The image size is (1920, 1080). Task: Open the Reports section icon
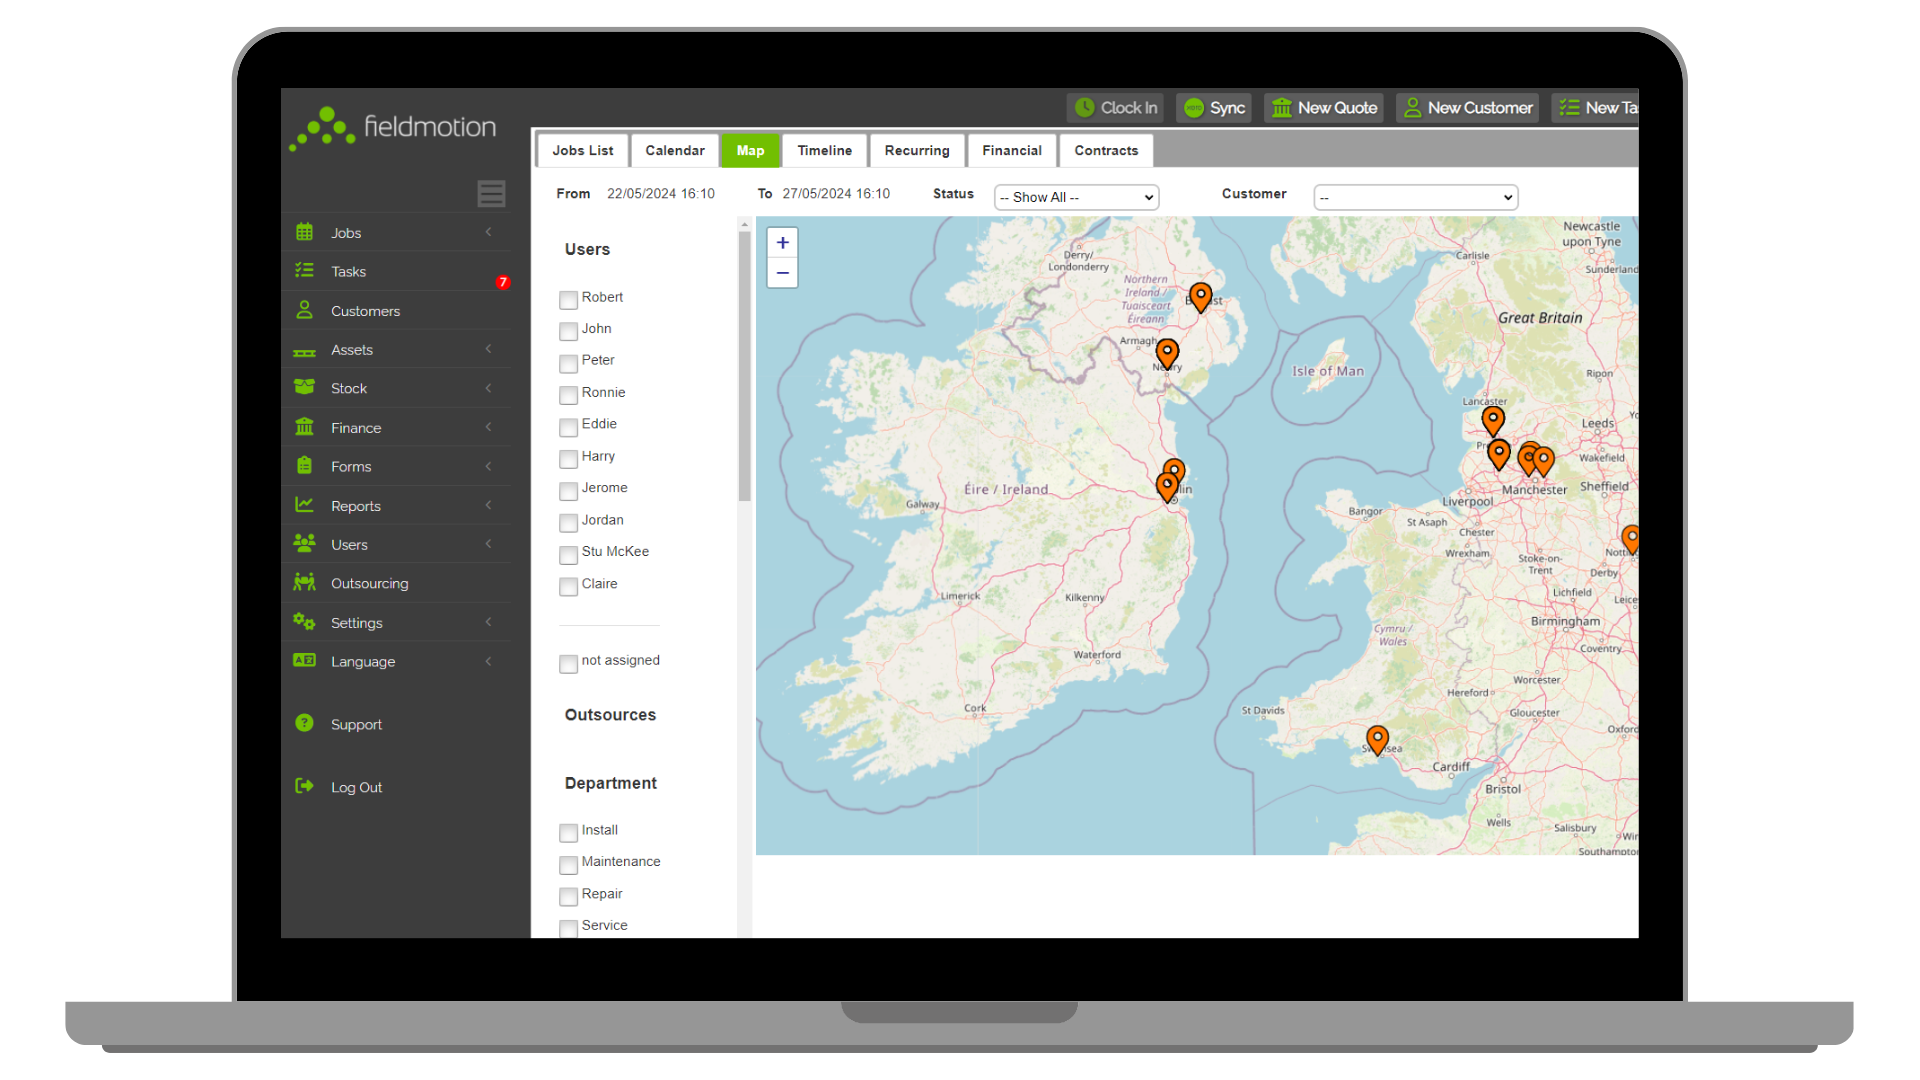304,505
